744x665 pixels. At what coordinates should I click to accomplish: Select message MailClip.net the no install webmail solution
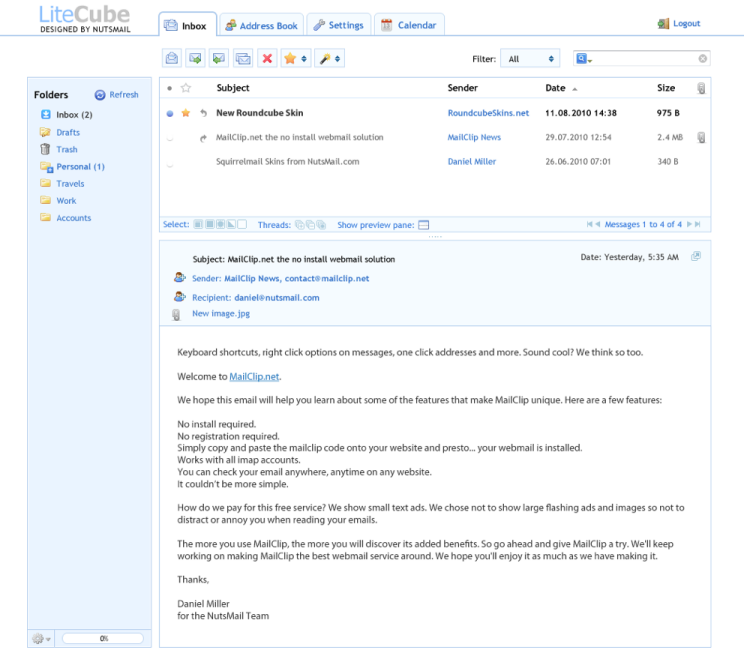(299, 137)
